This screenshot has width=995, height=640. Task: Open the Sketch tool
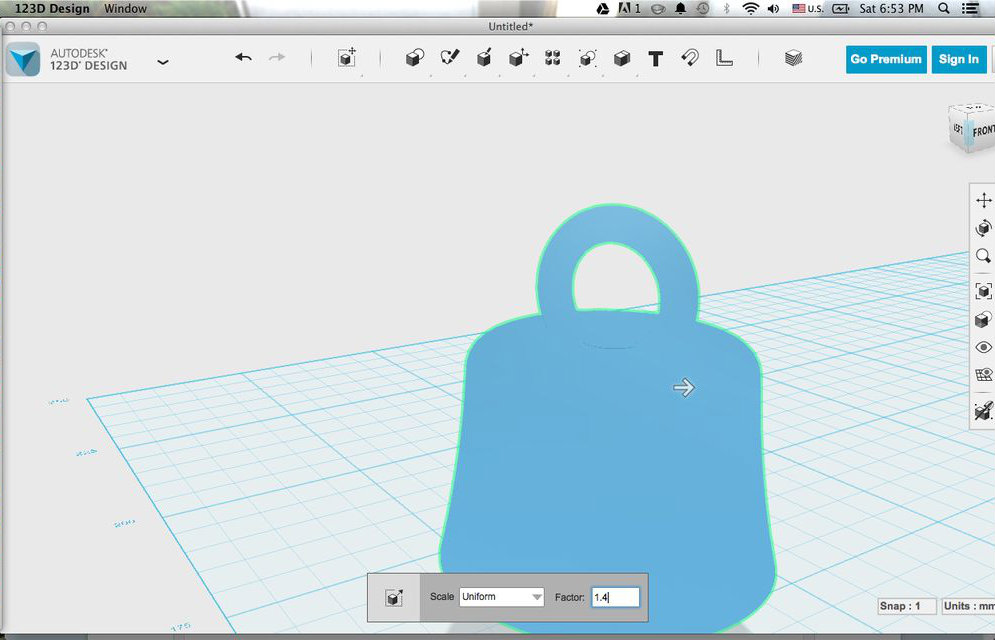pos(449,58)
